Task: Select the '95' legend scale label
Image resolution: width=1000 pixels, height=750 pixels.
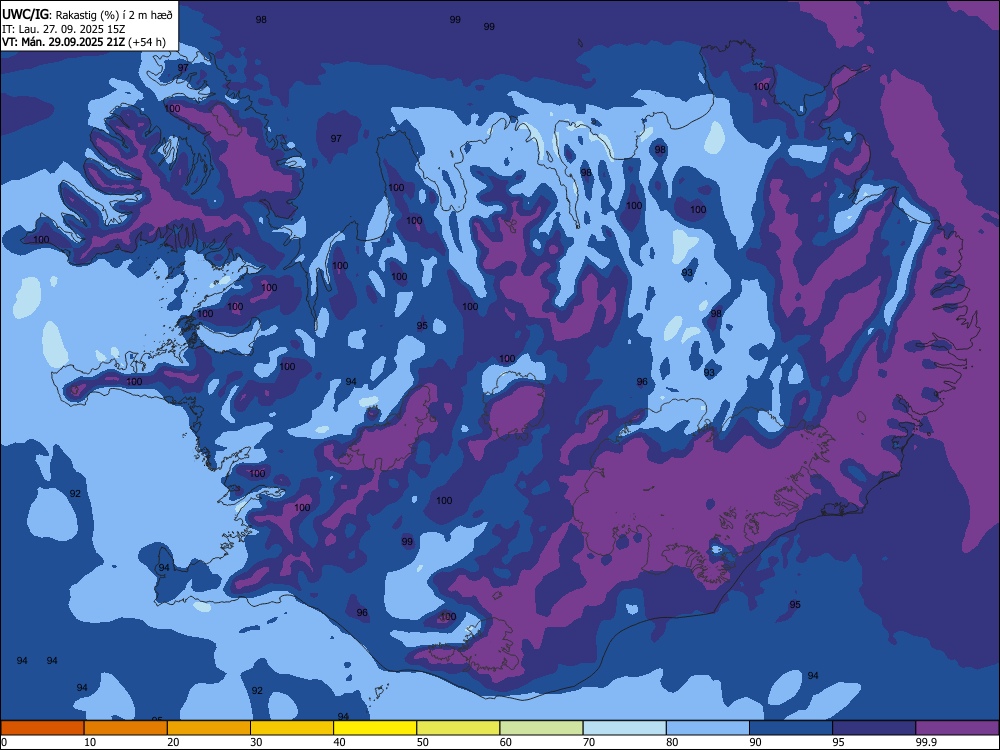Action: (839, 742)
